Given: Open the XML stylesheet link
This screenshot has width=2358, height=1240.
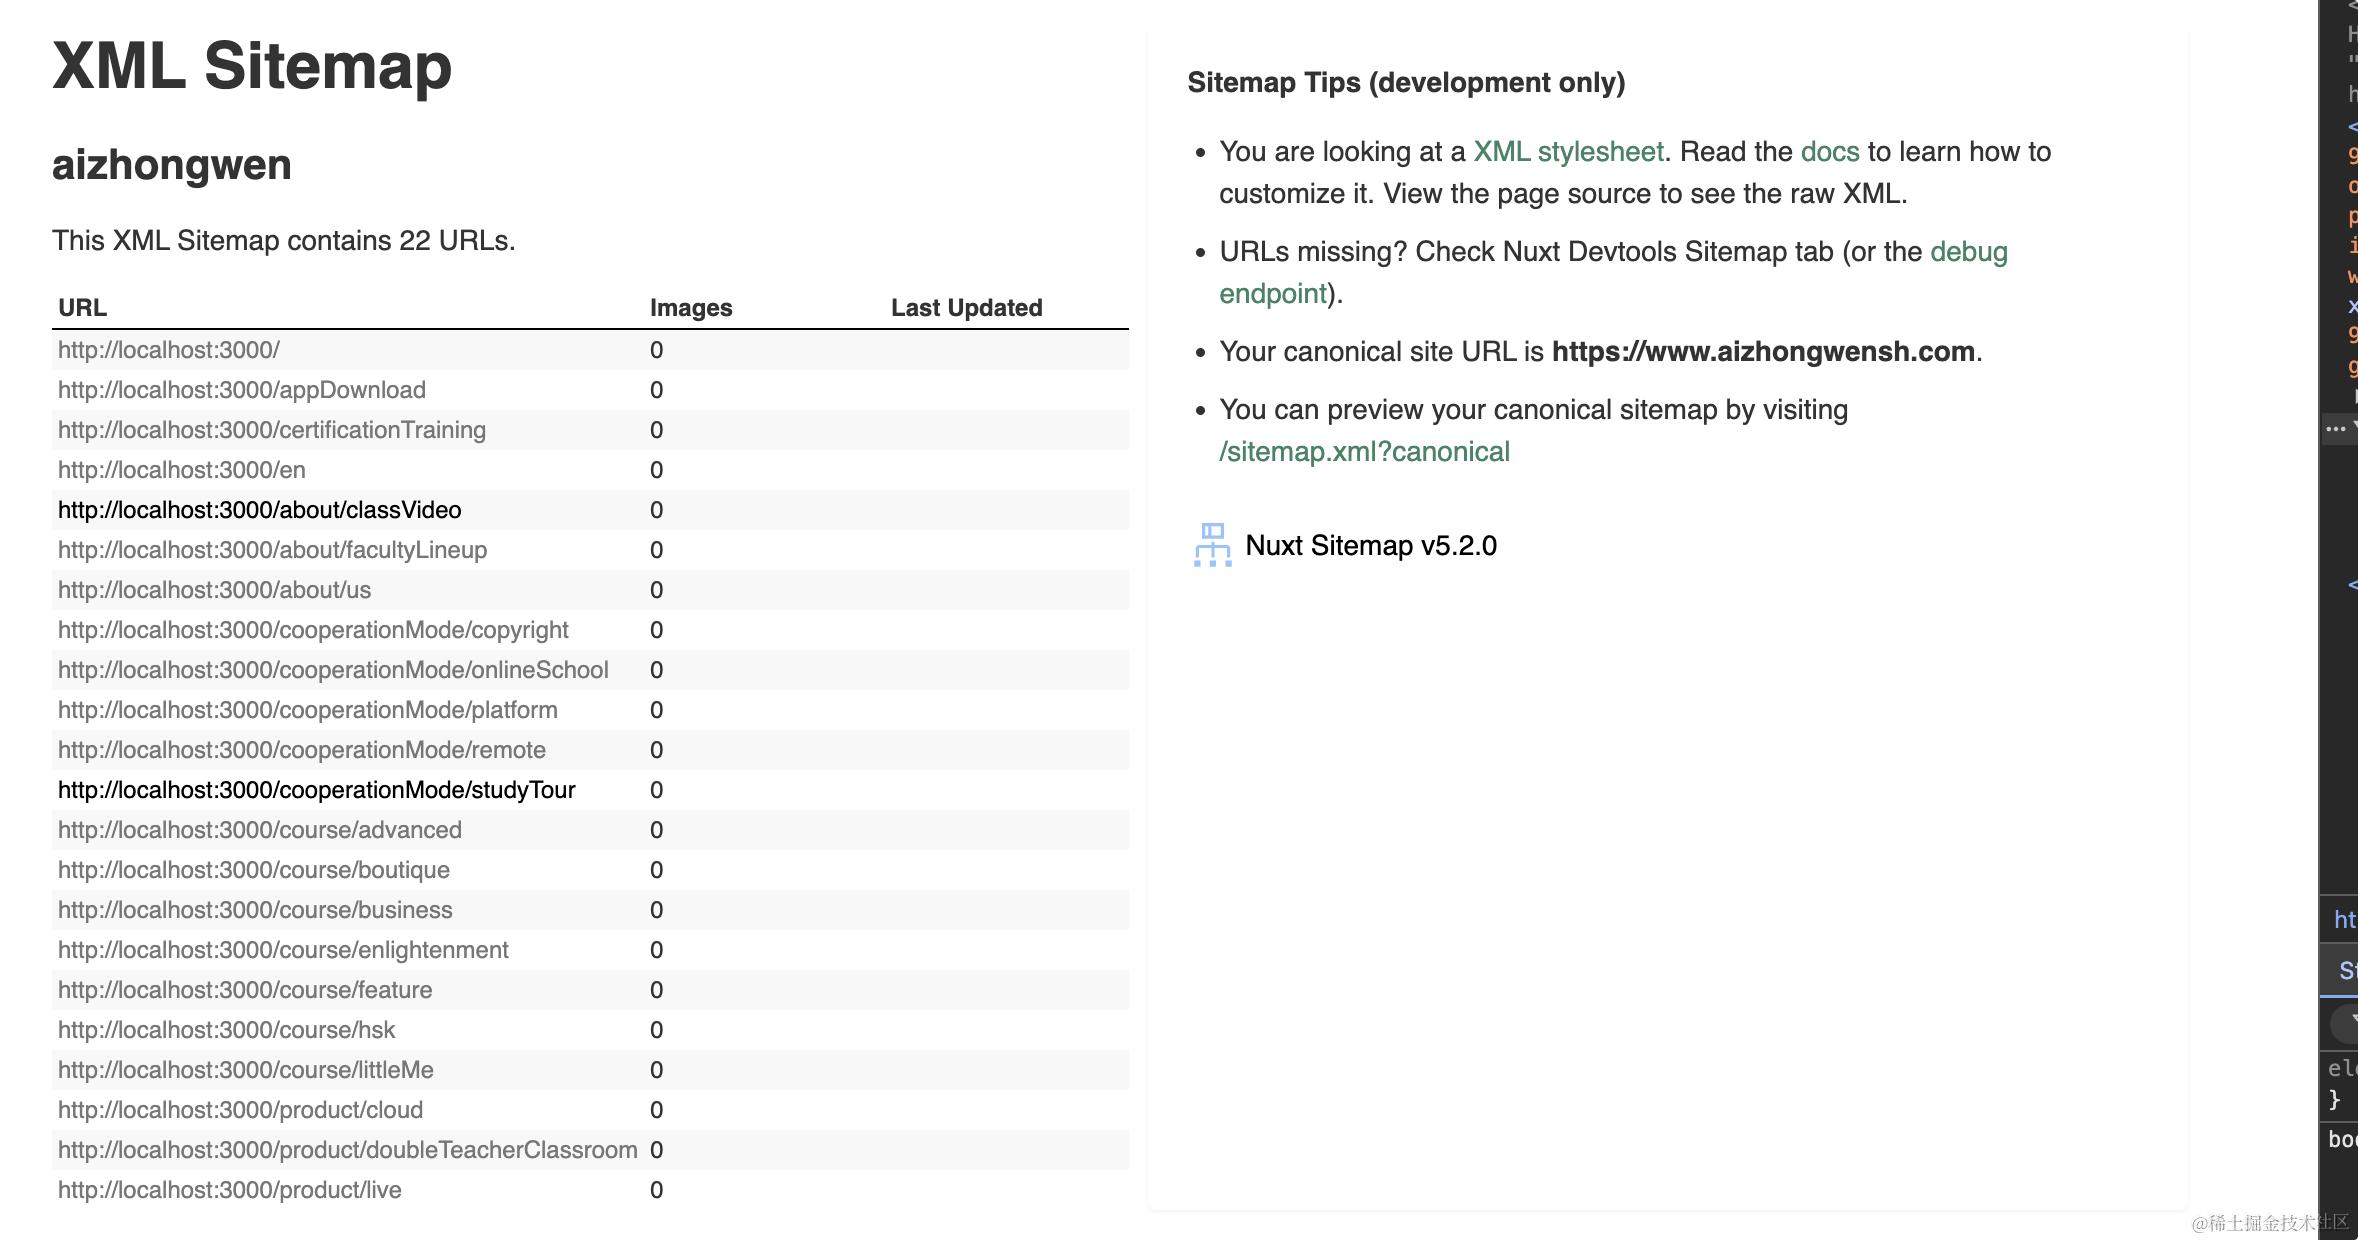Looking at the screenshot, I should tap(1567, 152).
